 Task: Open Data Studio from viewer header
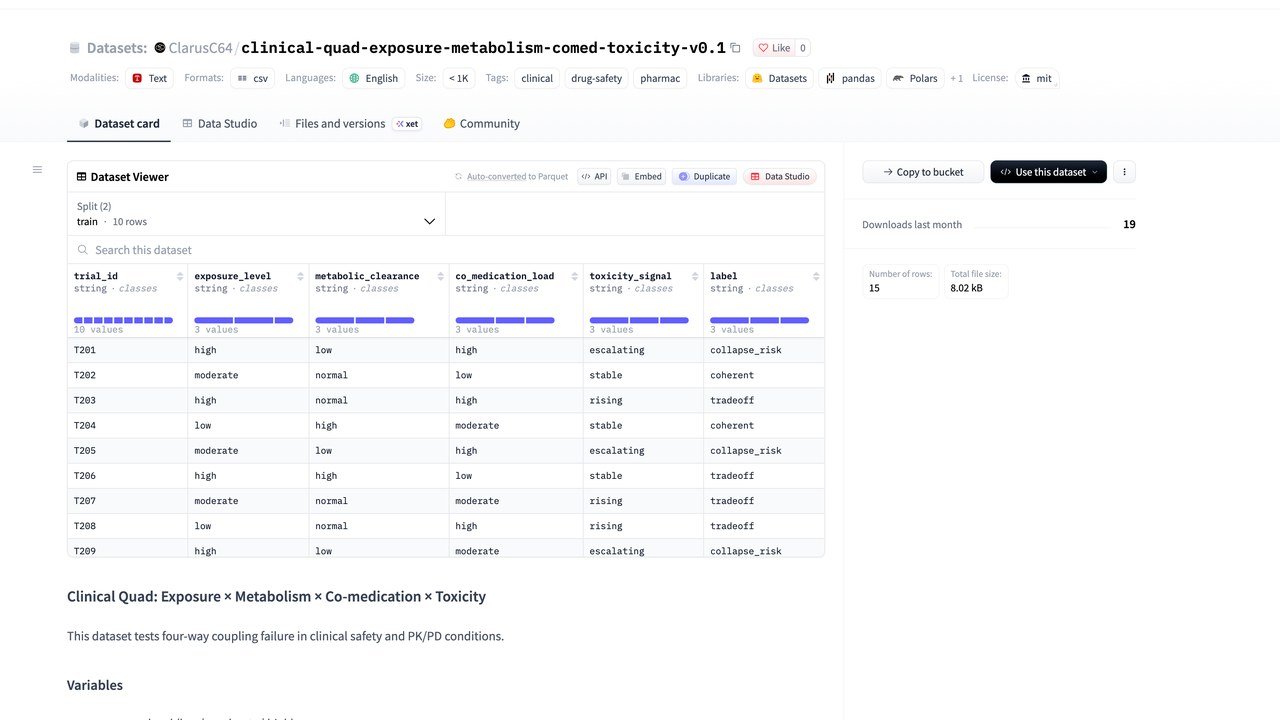(780, 176)
